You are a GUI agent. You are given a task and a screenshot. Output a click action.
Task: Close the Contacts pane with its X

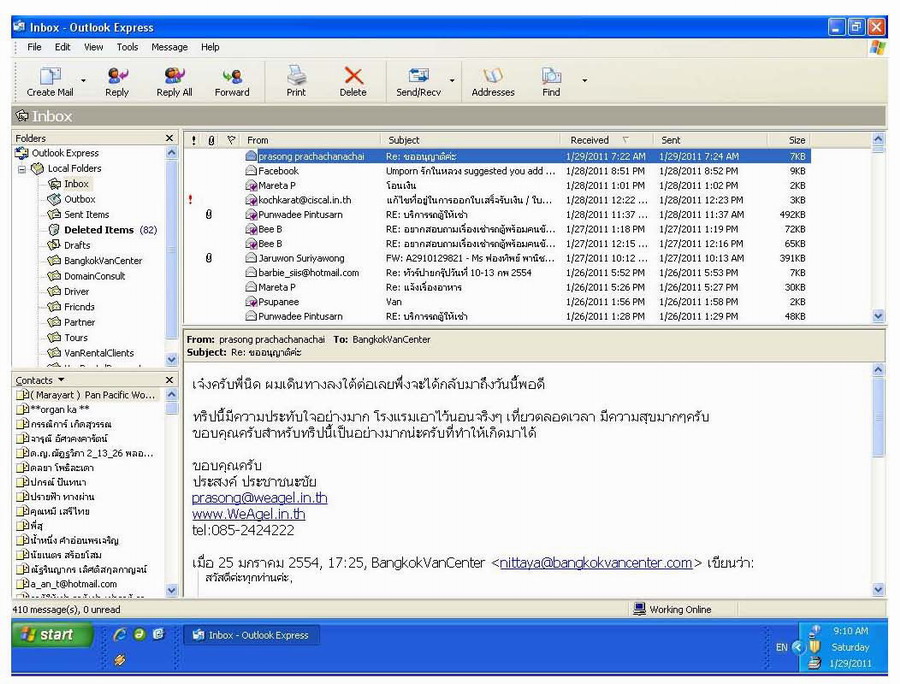pyautogui.click(x=169, y=380)
